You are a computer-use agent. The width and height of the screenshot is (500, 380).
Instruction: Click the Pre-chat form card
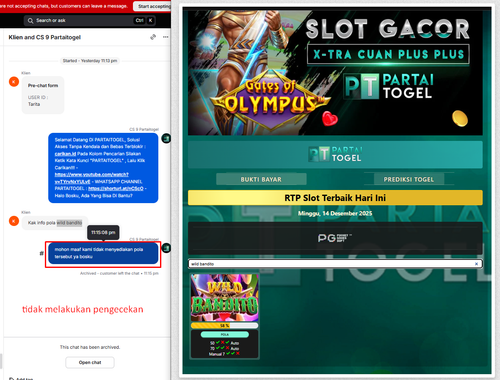pyautogui.click(x=43, y=95)
